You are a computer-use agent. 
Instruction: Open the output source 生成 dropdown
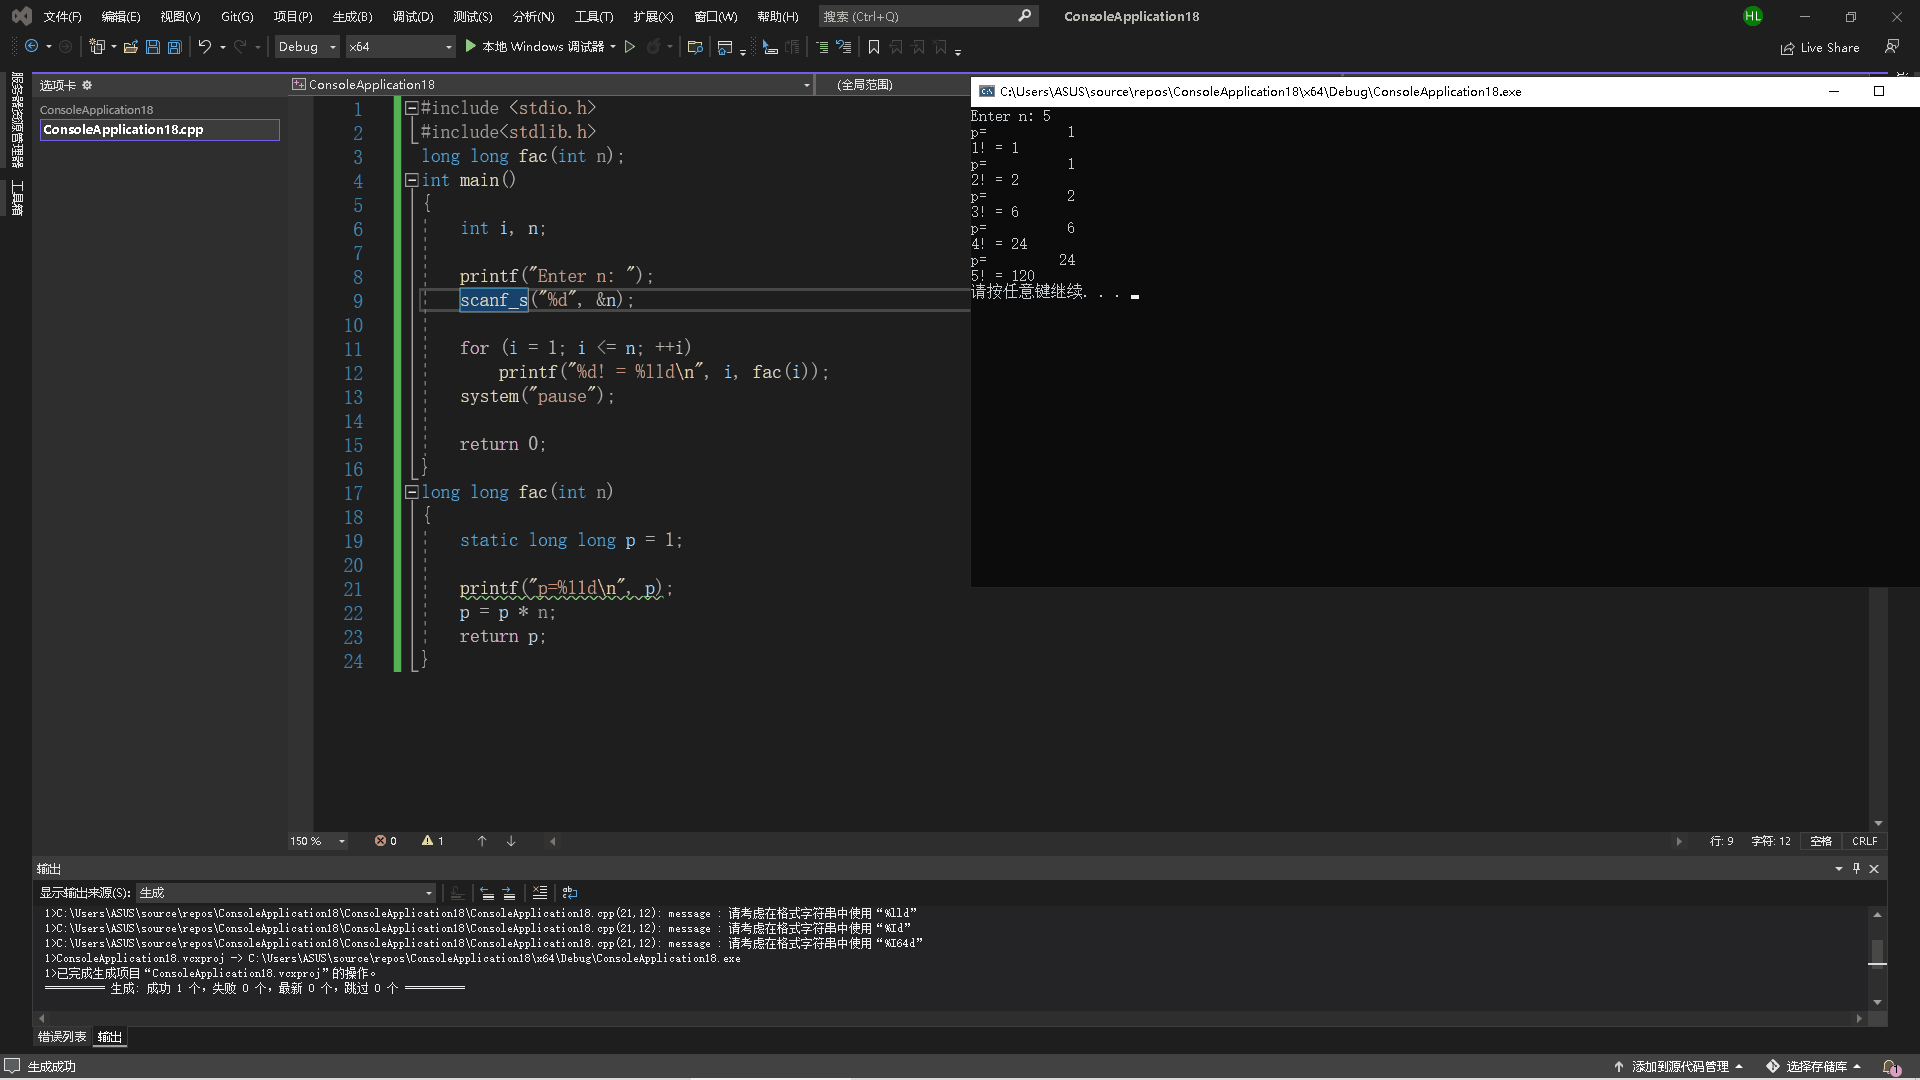pos(285,893)
